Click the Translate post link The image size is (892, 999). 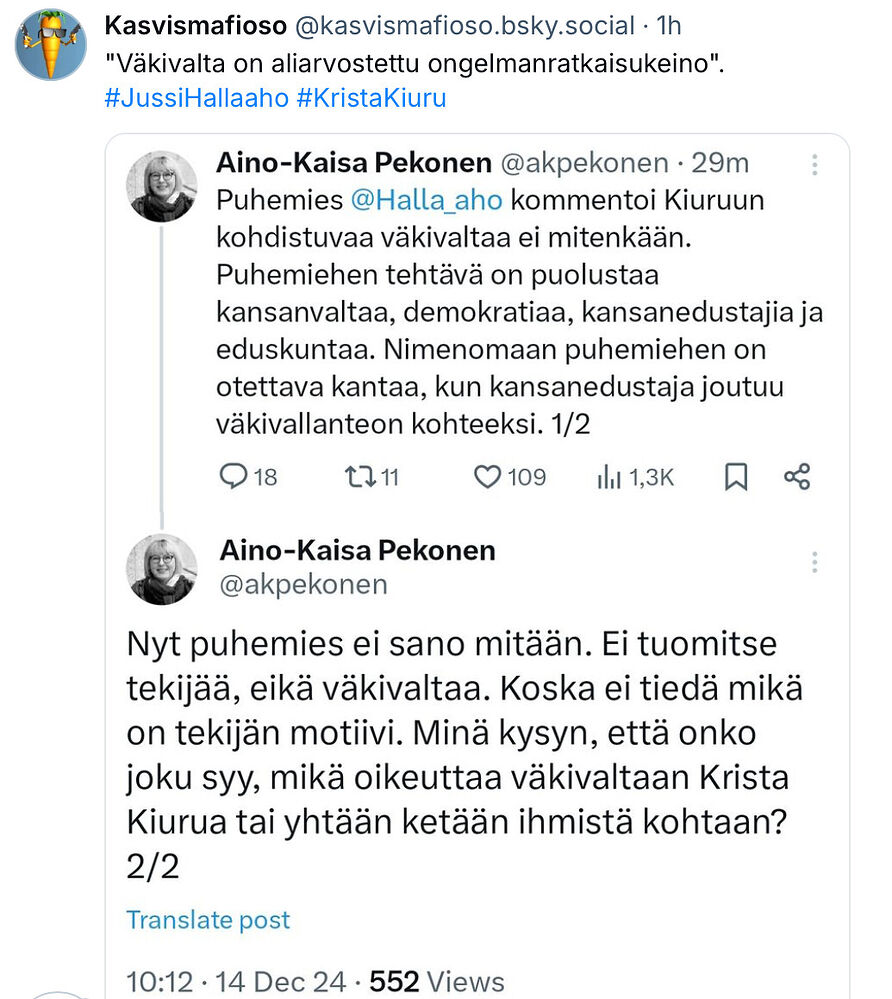tap(208, 919)
